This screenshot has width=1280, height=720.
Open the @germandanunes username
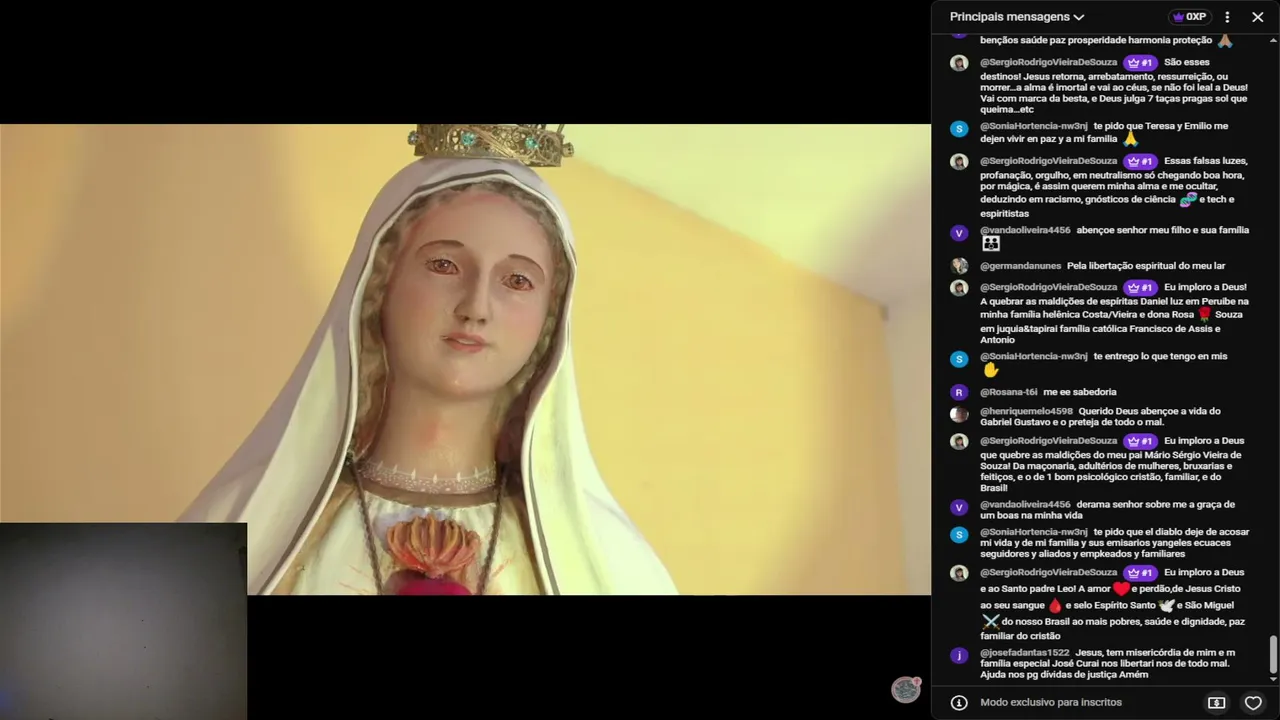pyautogui.click(x=1020, y=266)
